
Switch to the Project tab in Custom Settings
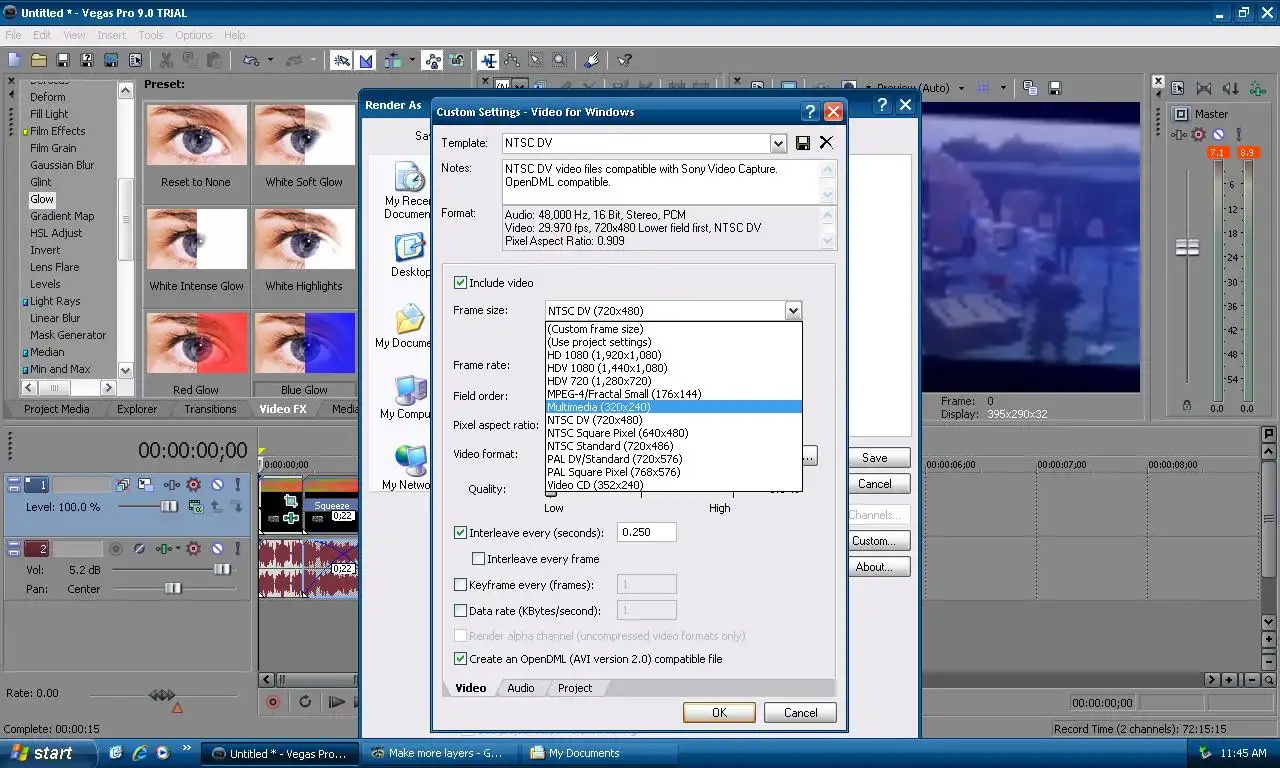(x=575, y=688)
